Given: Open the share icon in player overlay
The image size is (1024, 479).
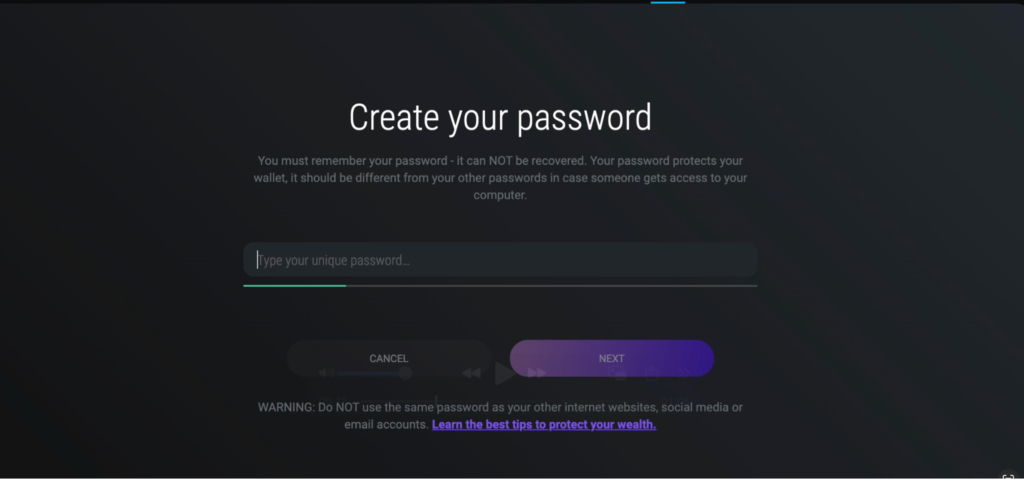Looking at the screenshot, I should click(652, 373).
